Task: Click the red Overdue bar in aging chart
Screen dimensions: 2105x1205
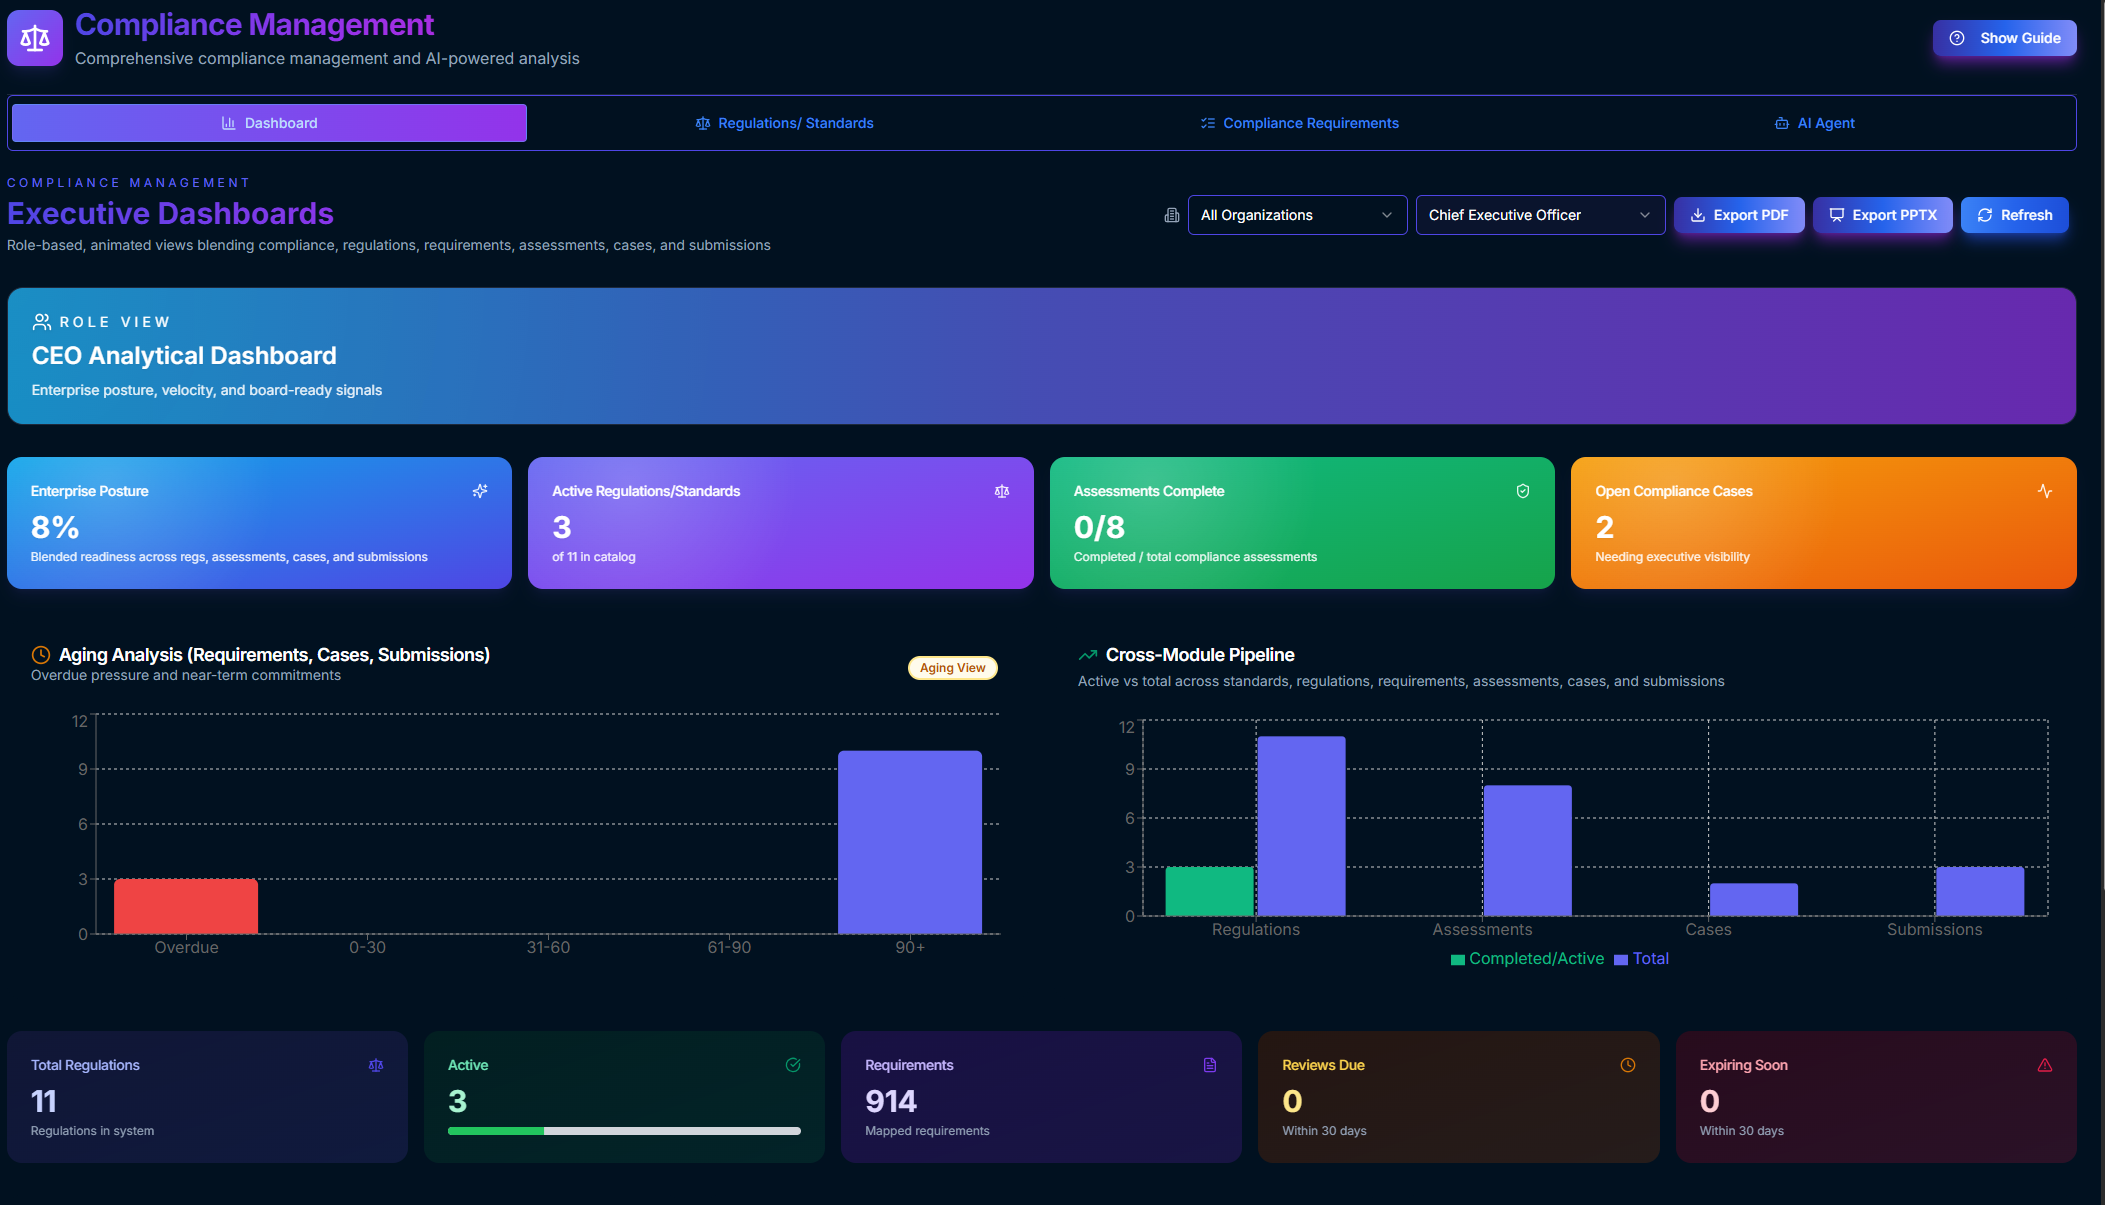Action: coord(186,907)
